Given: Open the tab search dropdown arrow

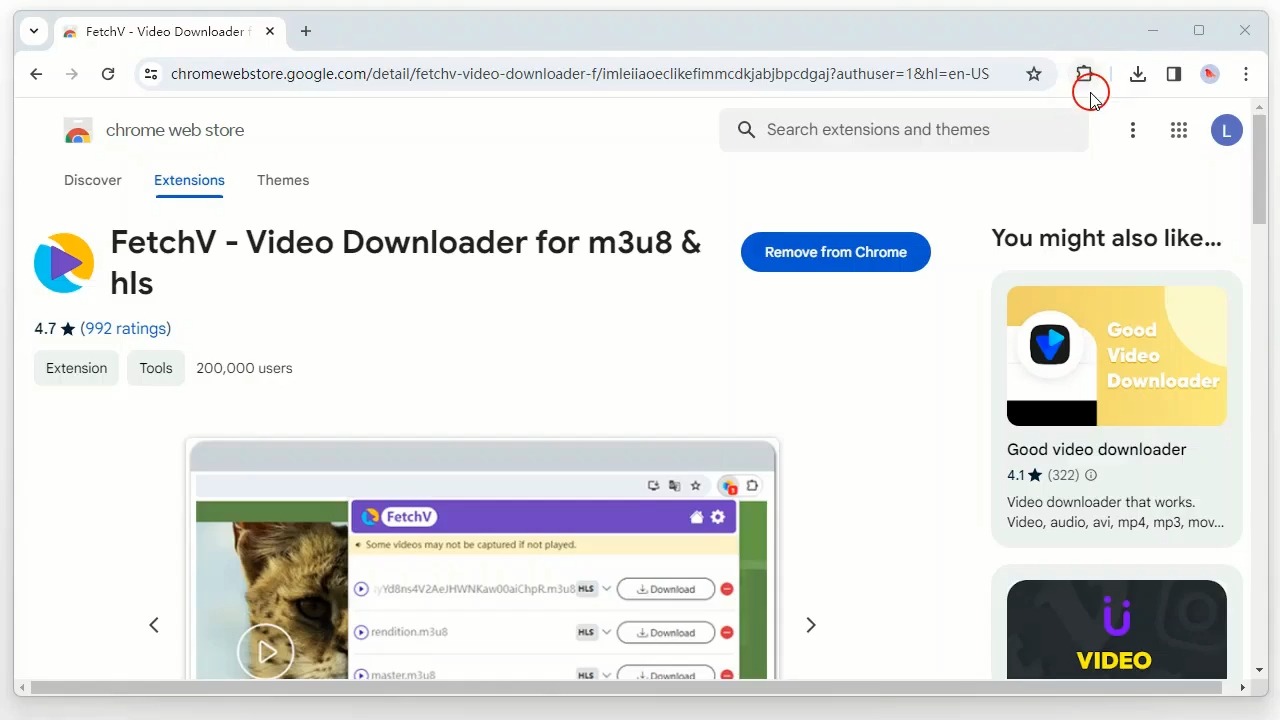Looking at the screenshot, I should (34, 31).
